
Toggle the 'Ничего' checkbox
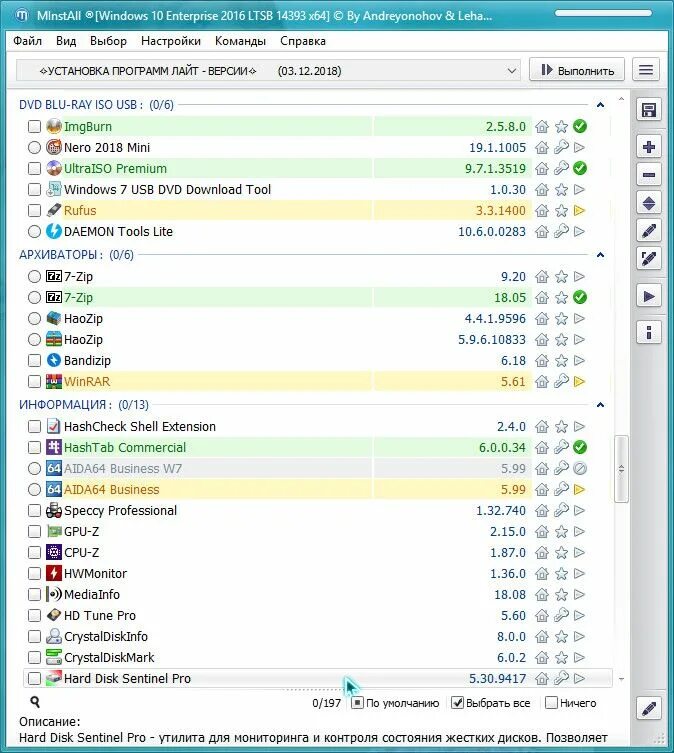[551, 703]
